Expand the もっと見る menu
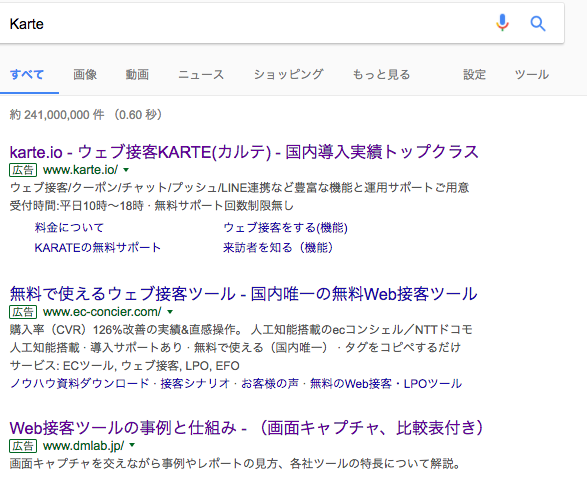This screenshot has height=493, width=587. (381, 74)
